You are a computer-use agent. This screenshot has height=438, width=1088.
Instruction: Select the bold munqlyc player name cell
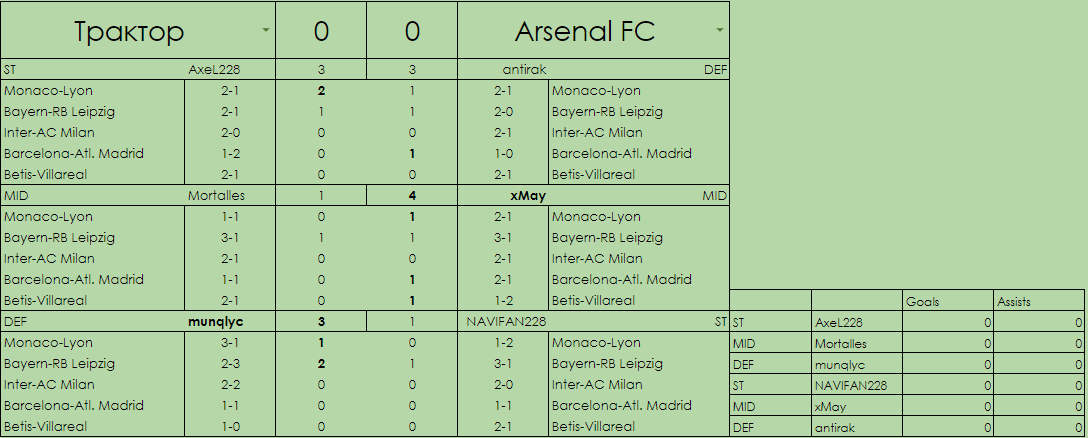(x=216, y=322)
